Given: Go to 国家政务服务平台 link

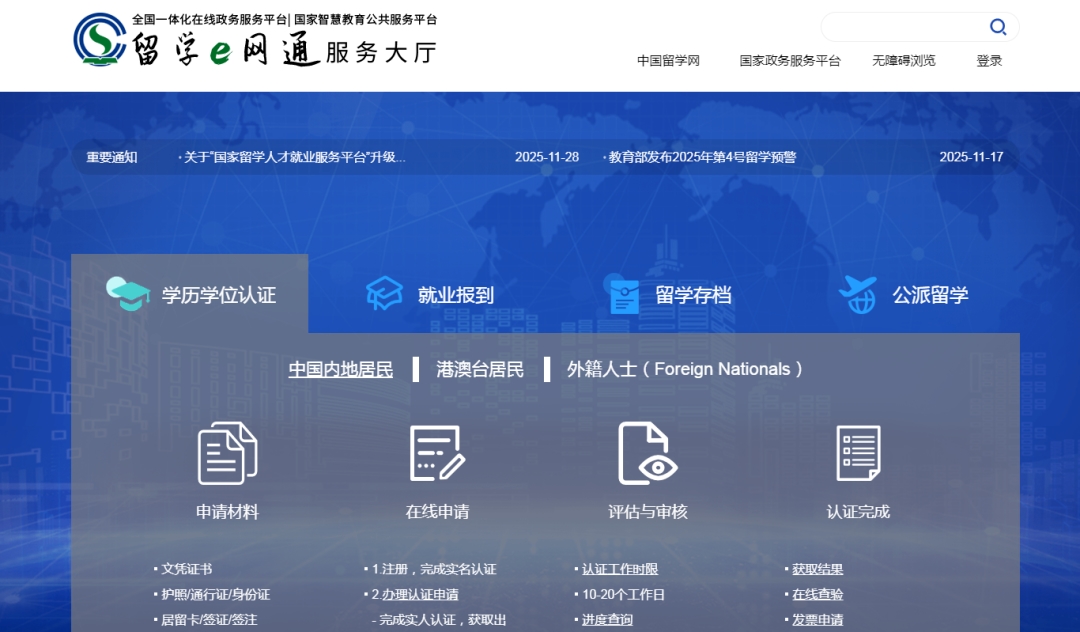Looking at the screenshot, I should (x=790, y=61).
